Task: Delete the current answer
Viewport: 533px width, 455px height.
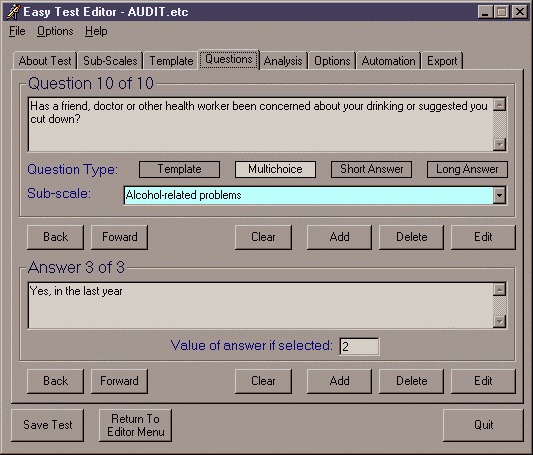Action: pyautogui.click(x=411, y=381)
